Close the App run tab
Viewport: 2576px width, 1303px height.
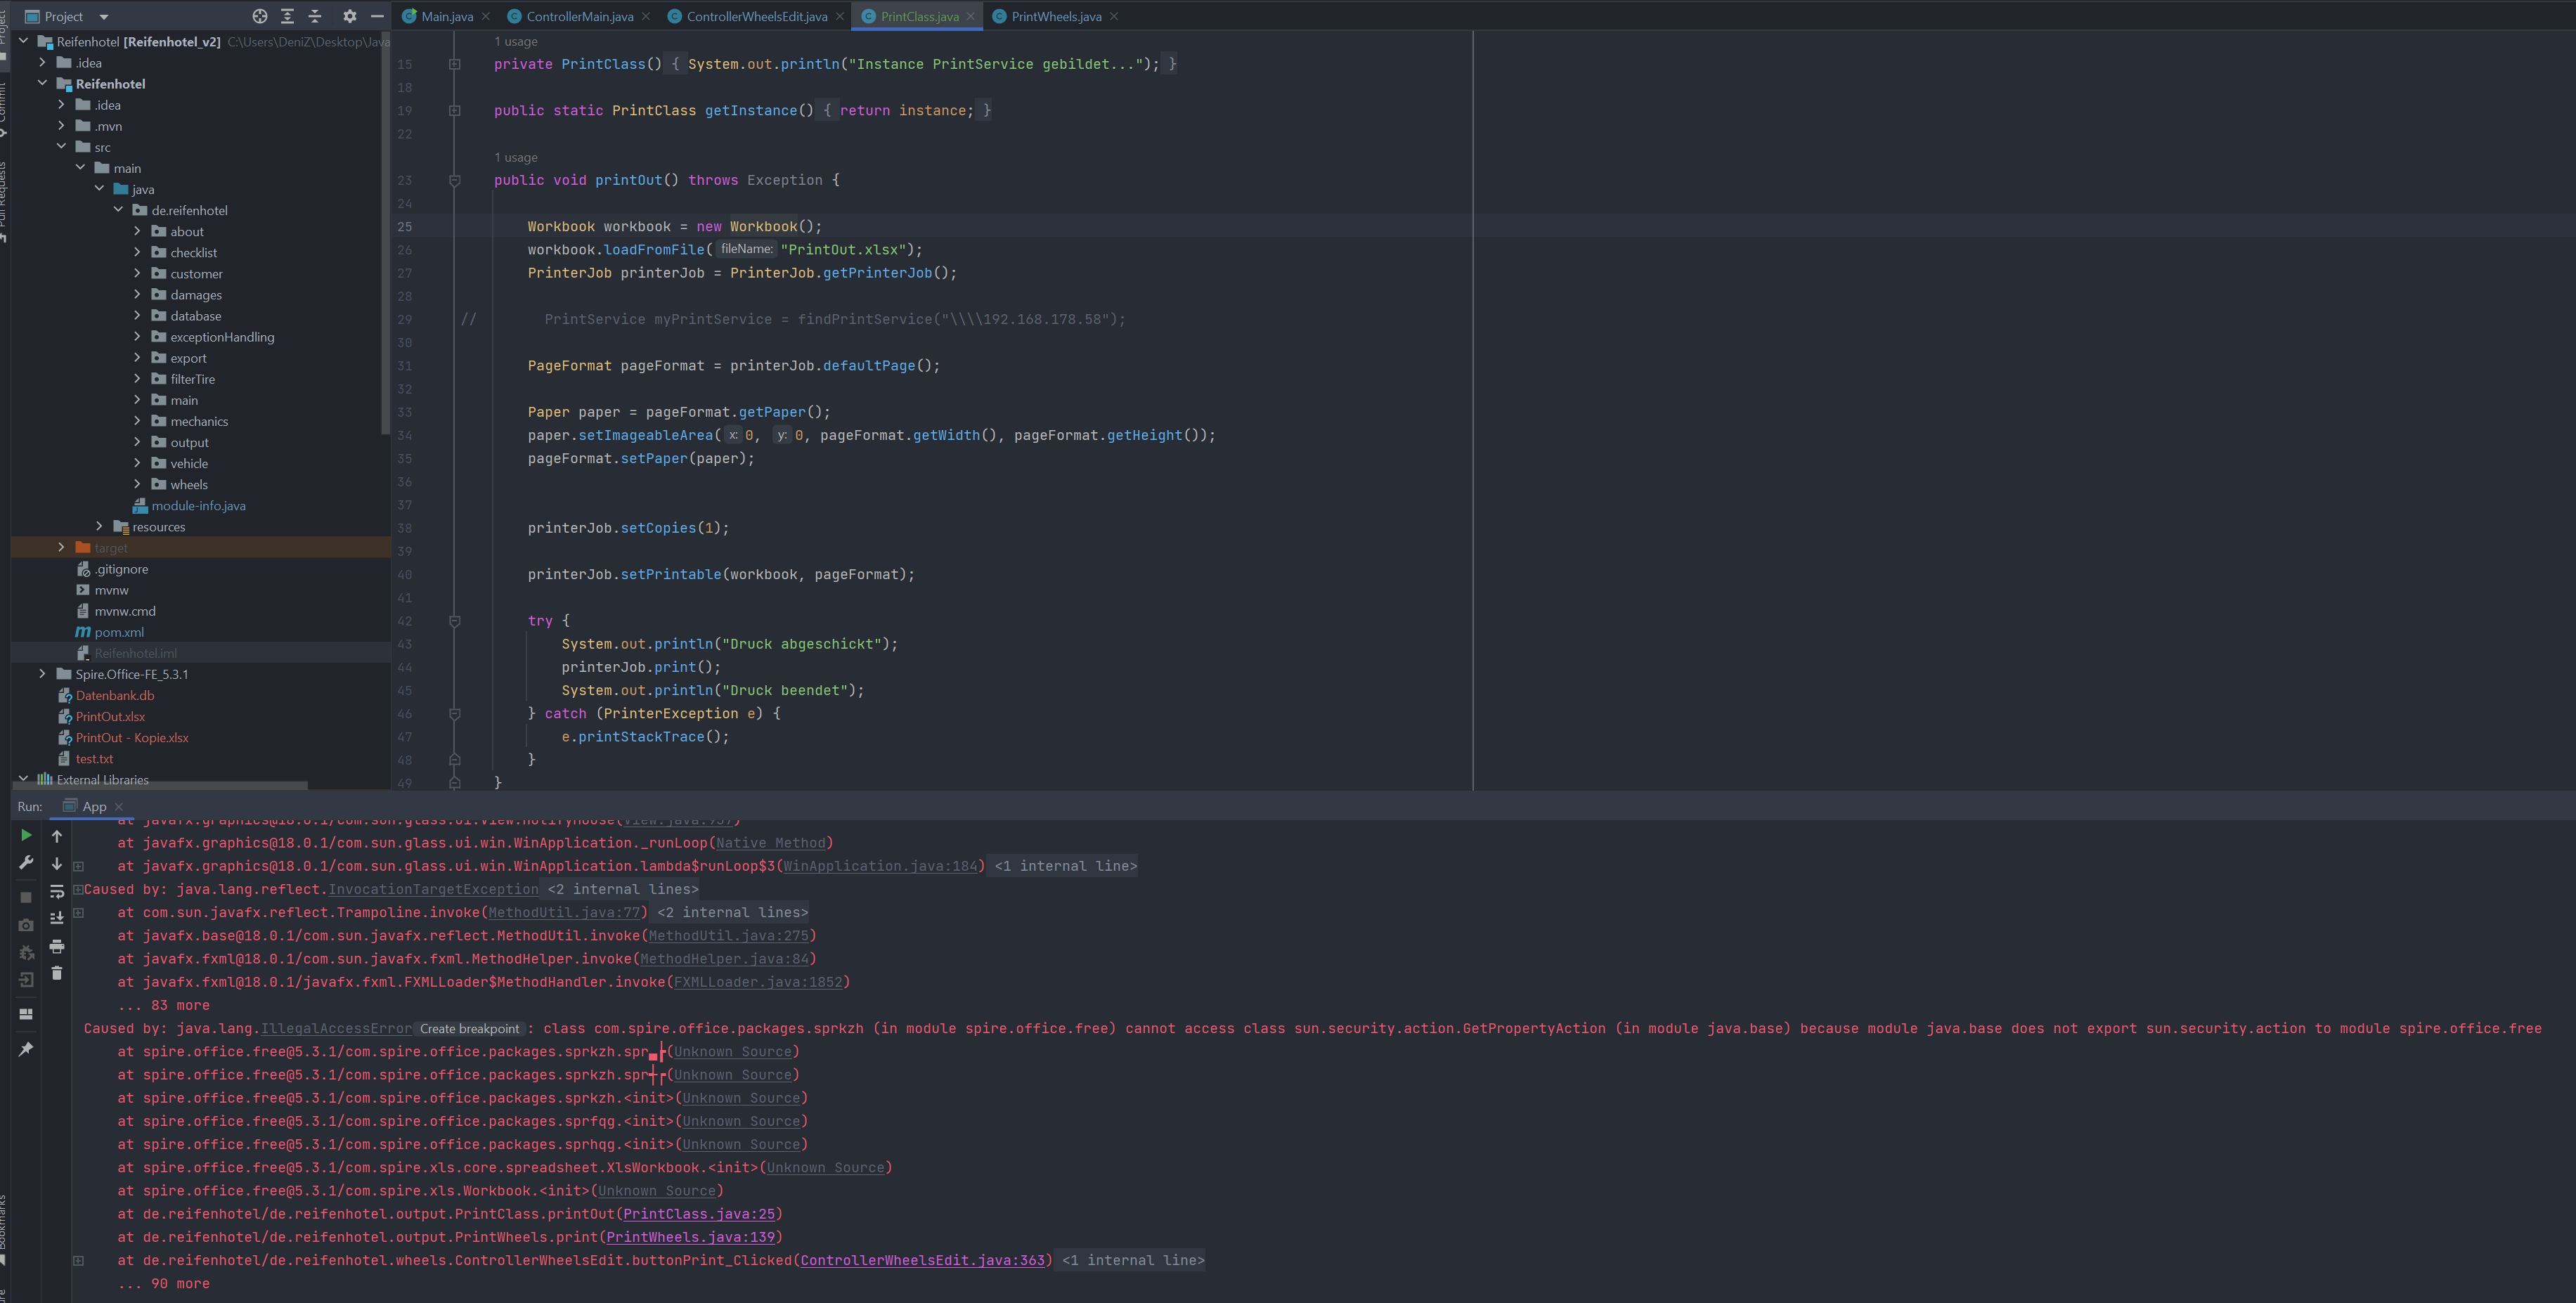pyautogui.click(x=119, y=807)
